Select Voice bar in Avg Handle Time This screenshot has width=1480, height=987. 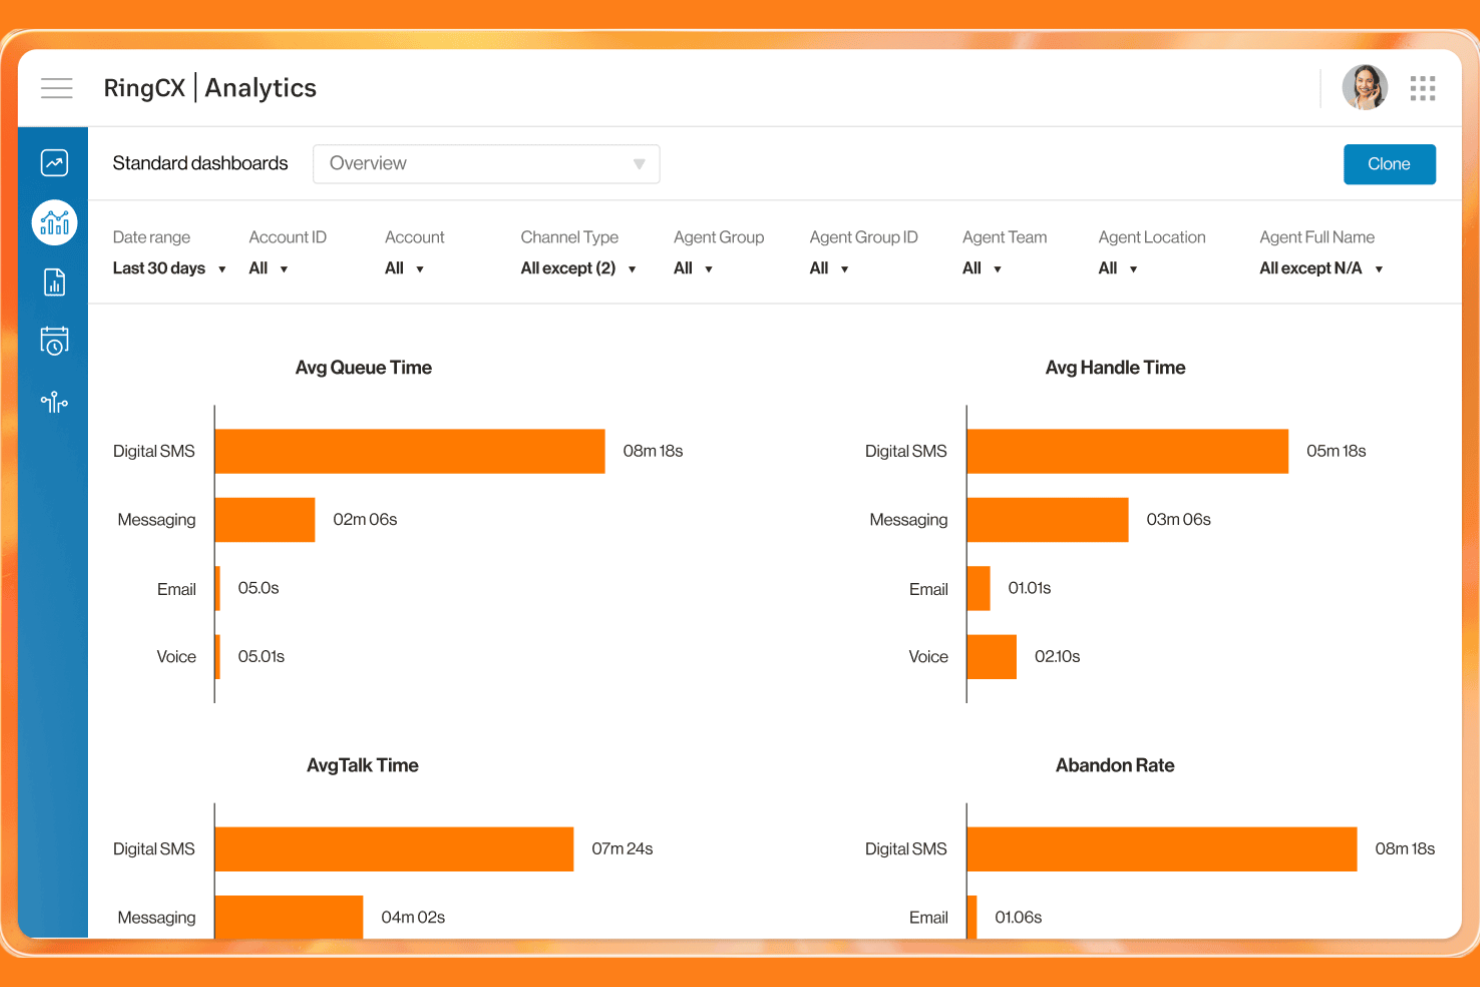(x=991, y=657)
